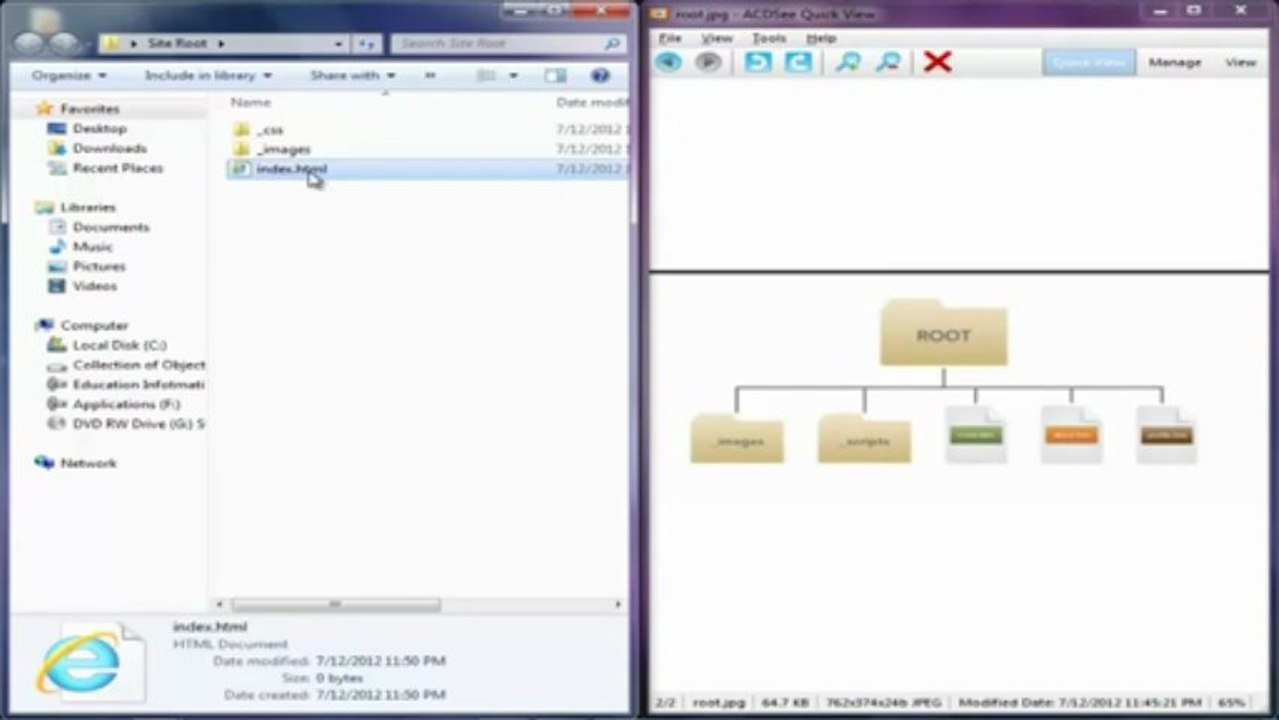The height and width of the screenshot is (720, 1279).
Task: Switch to the View mode tab in ACDSee
Action: 1240,62
